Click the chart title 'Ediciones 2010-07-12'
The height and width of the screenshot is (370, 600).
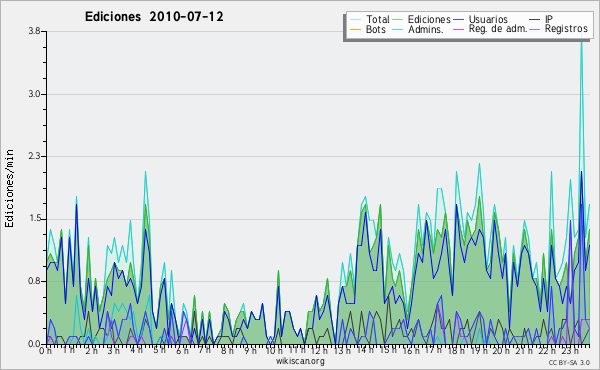click(x=154, y=17)
